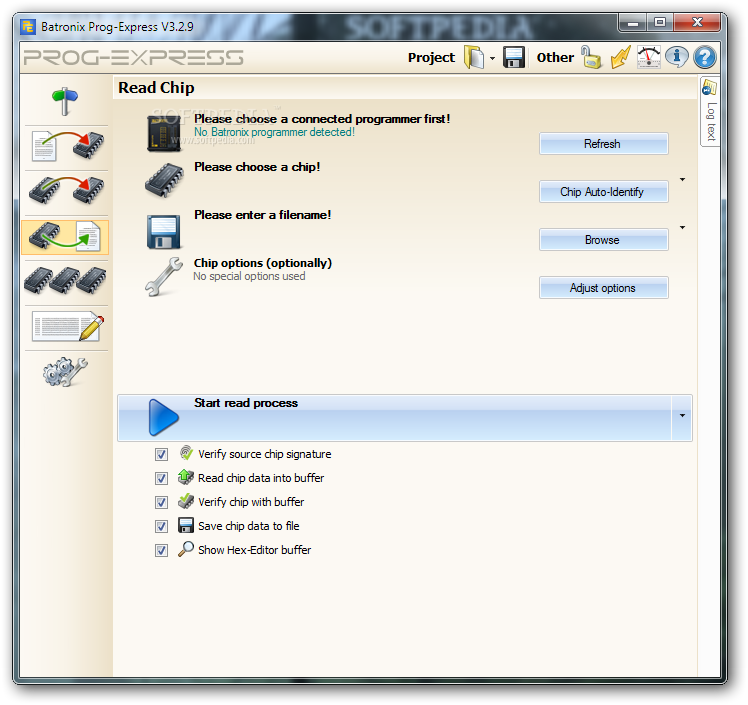Click the floppy disk filename icon
This screenshot has height=705, width=748.
pyautogui.click(x=164, y=232)
